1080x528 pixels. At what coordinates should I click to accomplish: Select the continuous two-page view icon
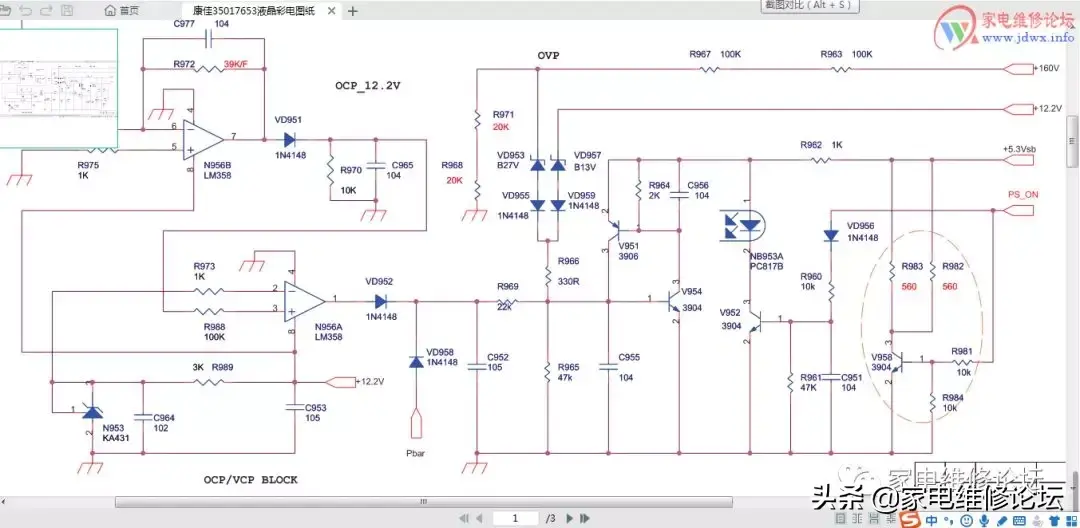click(891, 519)
